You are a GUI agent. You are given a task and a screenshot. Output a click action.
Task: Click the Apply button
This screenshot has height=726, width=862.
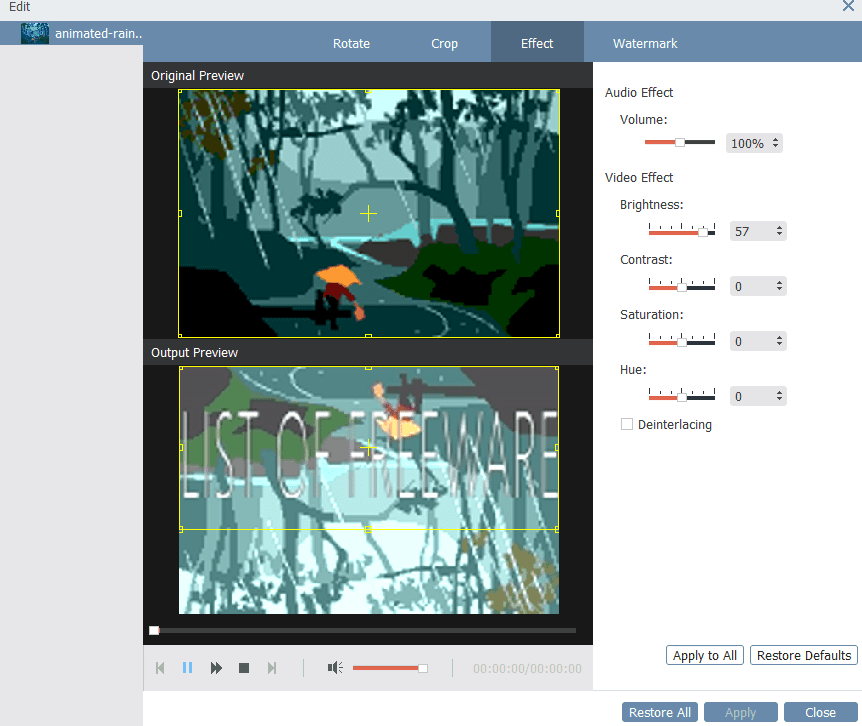pyautogui.click(x=741, y=712)
